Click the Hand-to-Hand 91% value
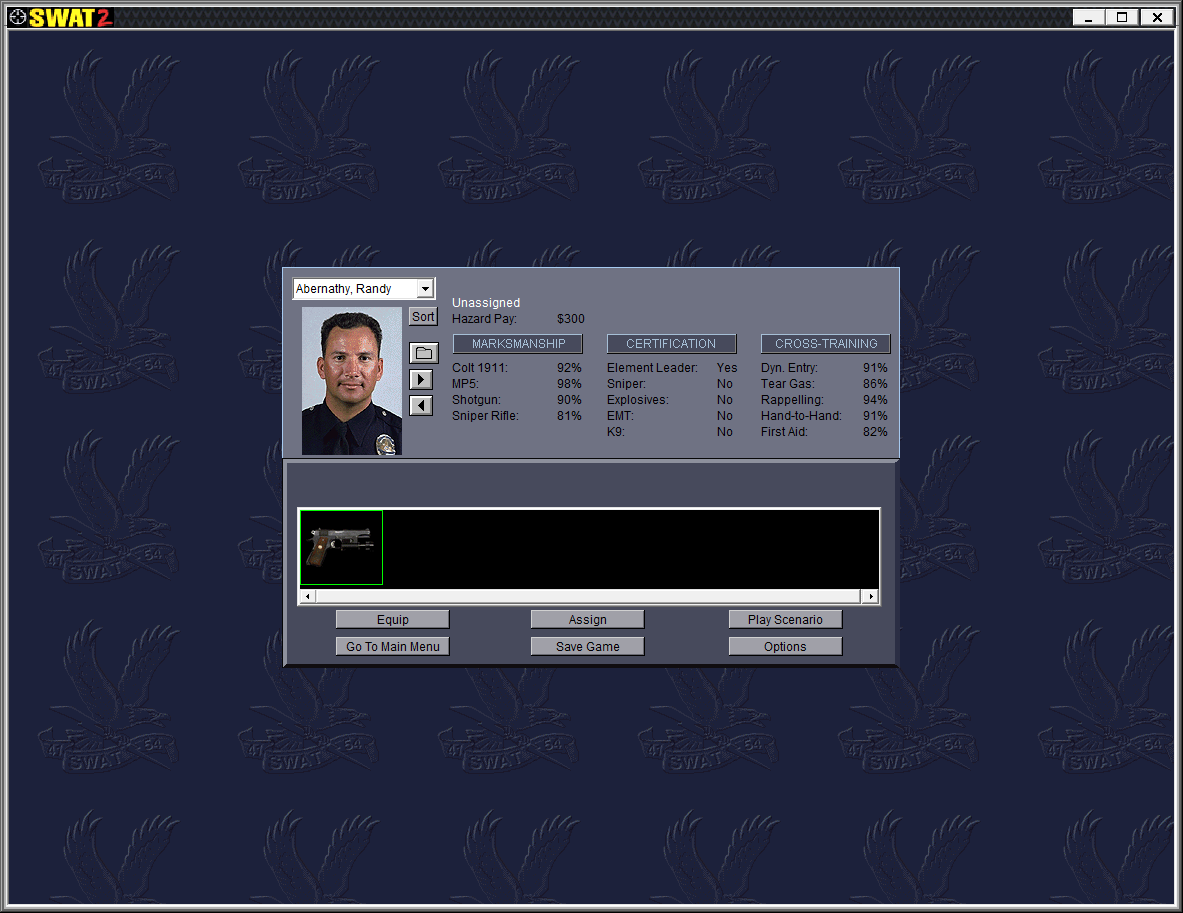Viewport: 1183px width, 913px height. (875, 416)
